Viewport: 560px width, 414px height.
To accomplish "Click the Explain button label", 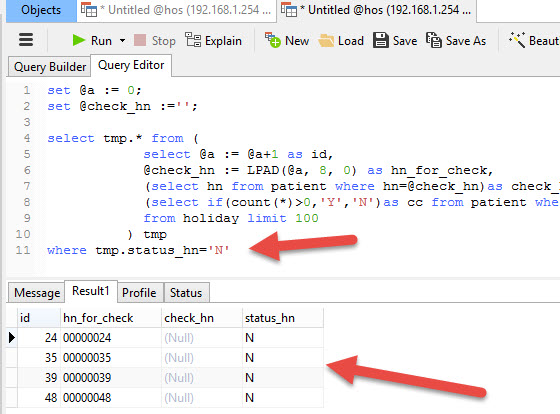I will tap(223, 41).
